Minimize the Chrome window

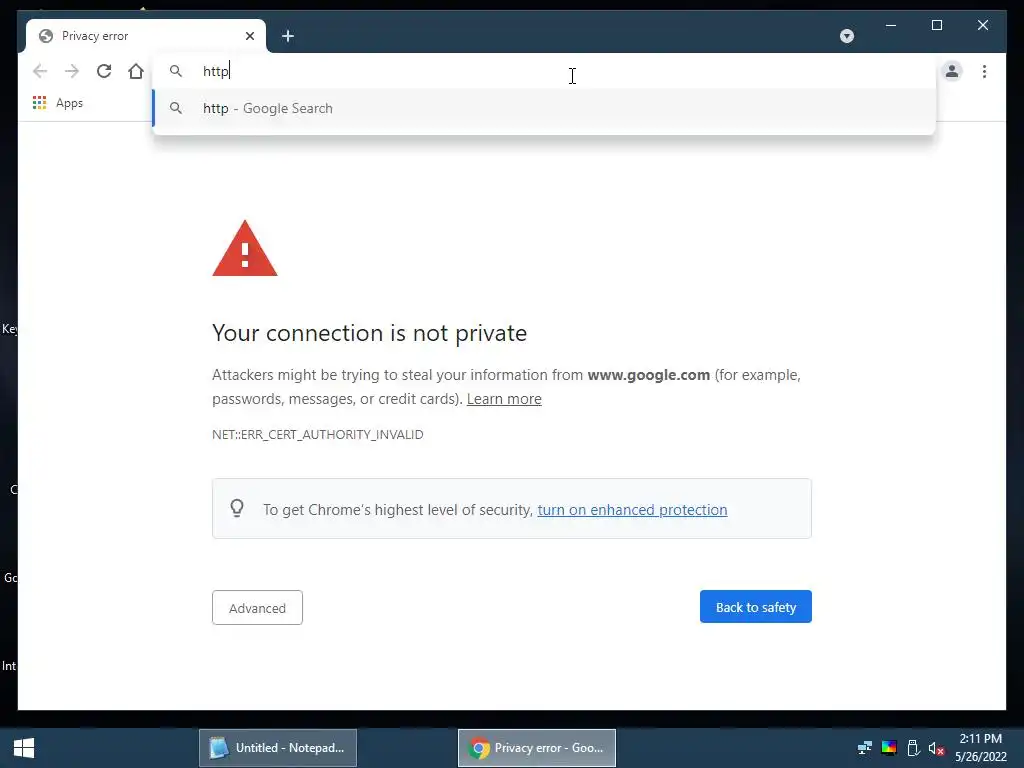(891, 25)
